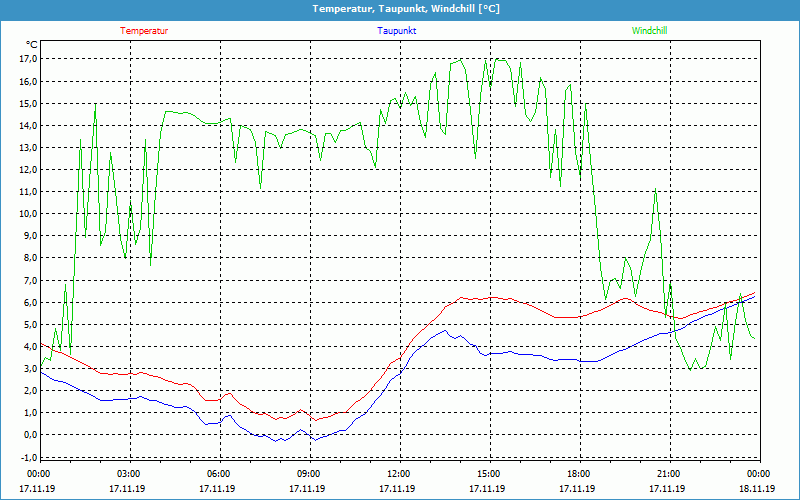The height and width of the screenshot is (500, 800).
Task: Click the 11,0 y-axis value
Action: click(x=29, y=192)
